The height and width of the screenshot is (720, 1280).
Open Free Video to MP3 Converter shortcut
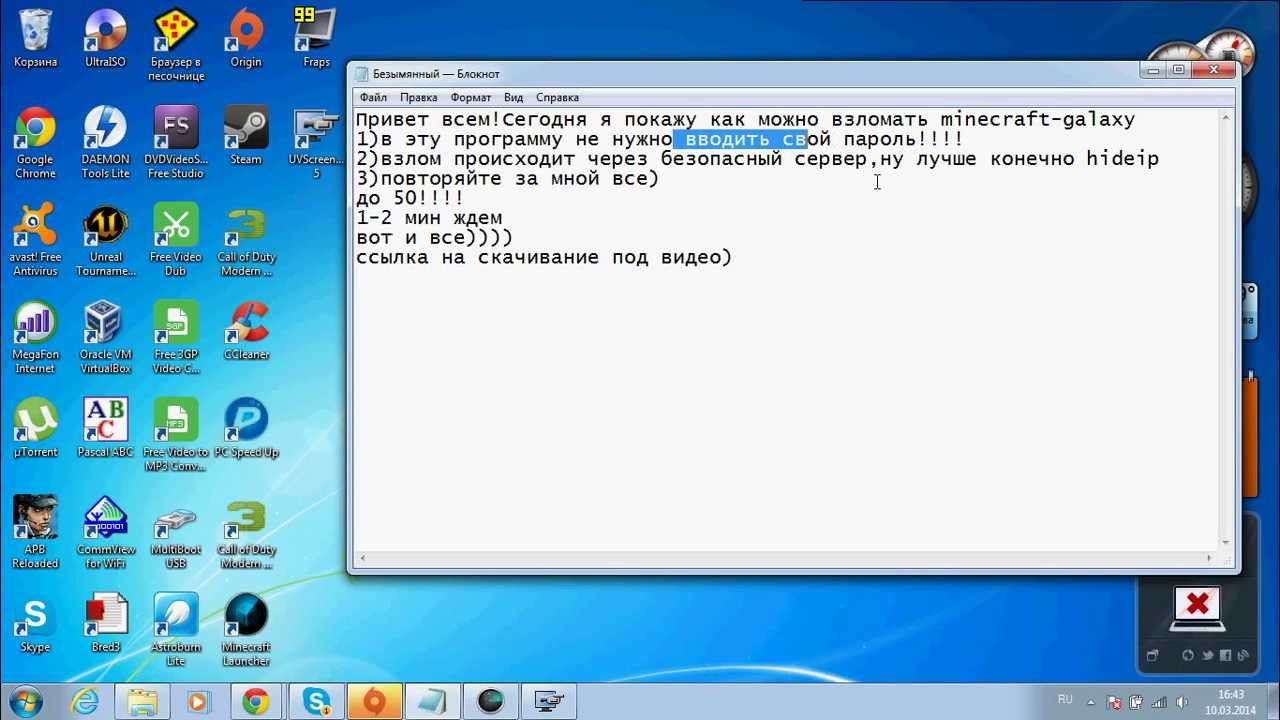click(176, 436)
